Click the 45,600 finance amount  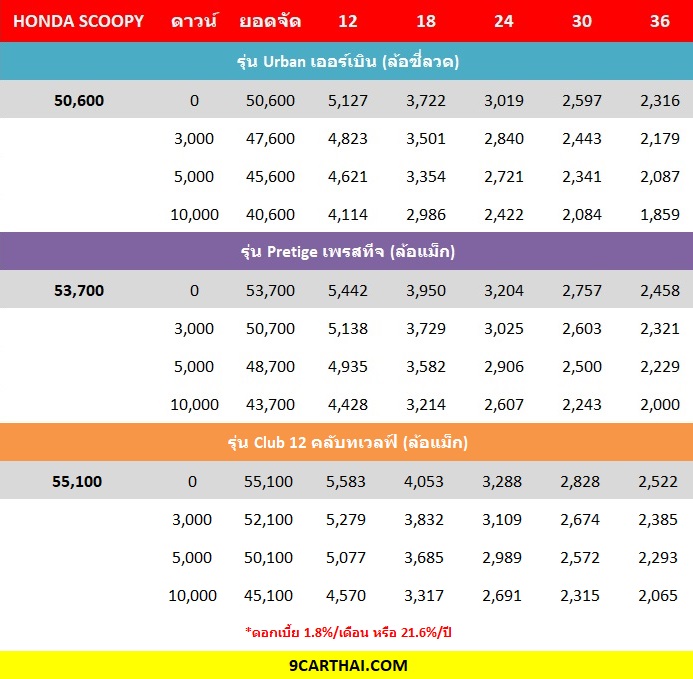[x=270, y=177]
